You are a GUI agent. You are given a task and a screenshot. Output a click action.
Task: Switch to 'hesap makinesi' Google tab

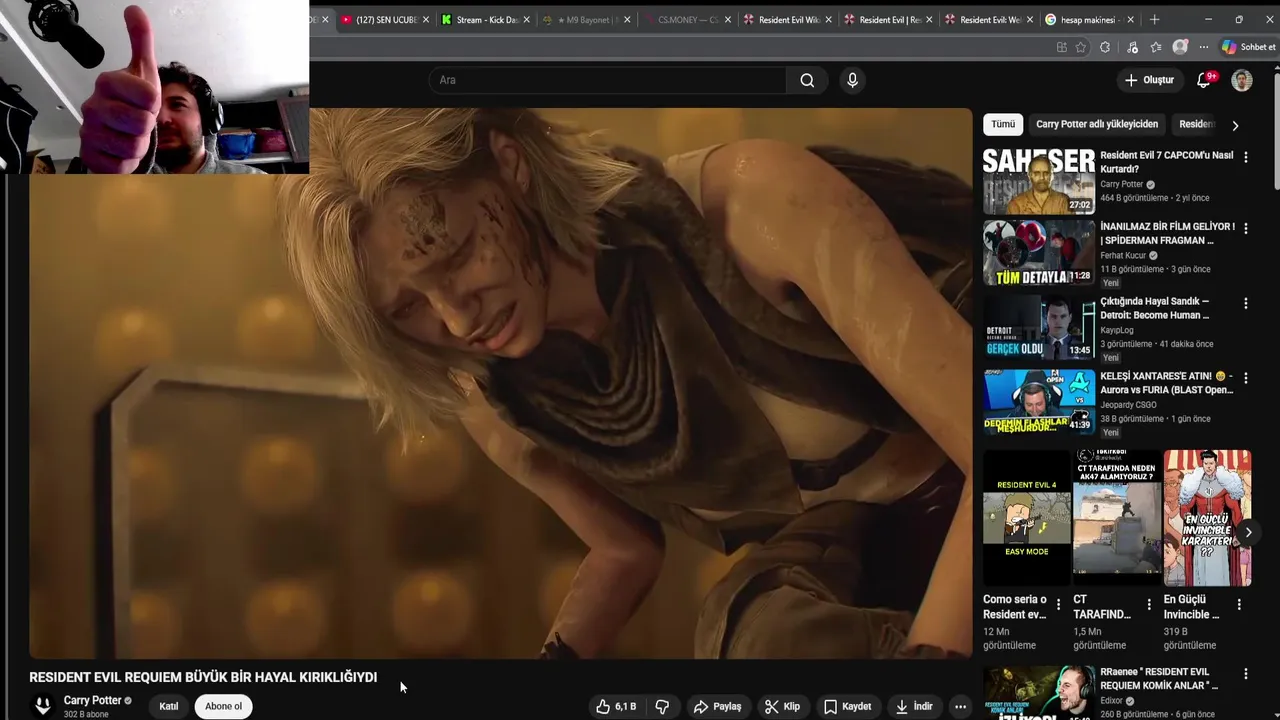click(x=1089, y=19)
